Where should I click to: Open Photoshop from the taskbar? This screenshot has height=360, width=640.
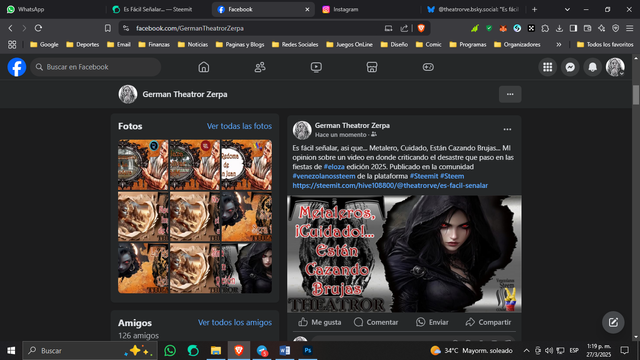[x=308, y=351]
